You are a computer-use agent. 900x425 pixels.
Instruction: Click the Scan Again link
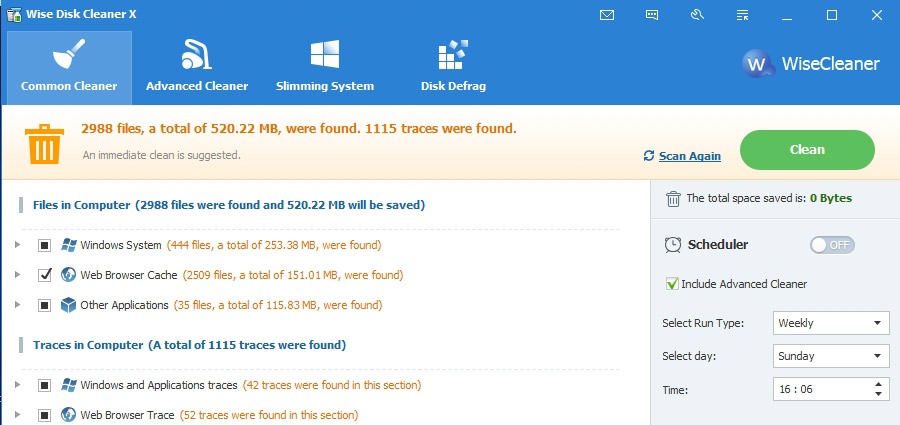pos(689,156)
